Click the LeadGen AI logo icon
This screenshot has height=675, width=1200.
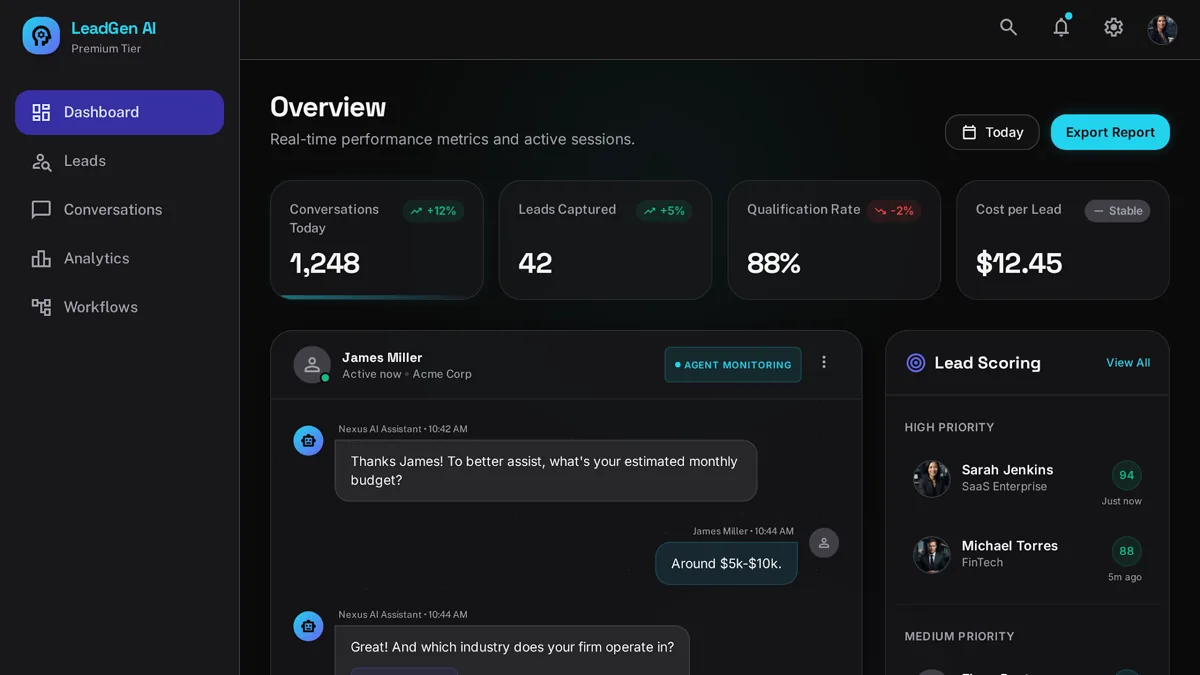[x=41, y=35]
